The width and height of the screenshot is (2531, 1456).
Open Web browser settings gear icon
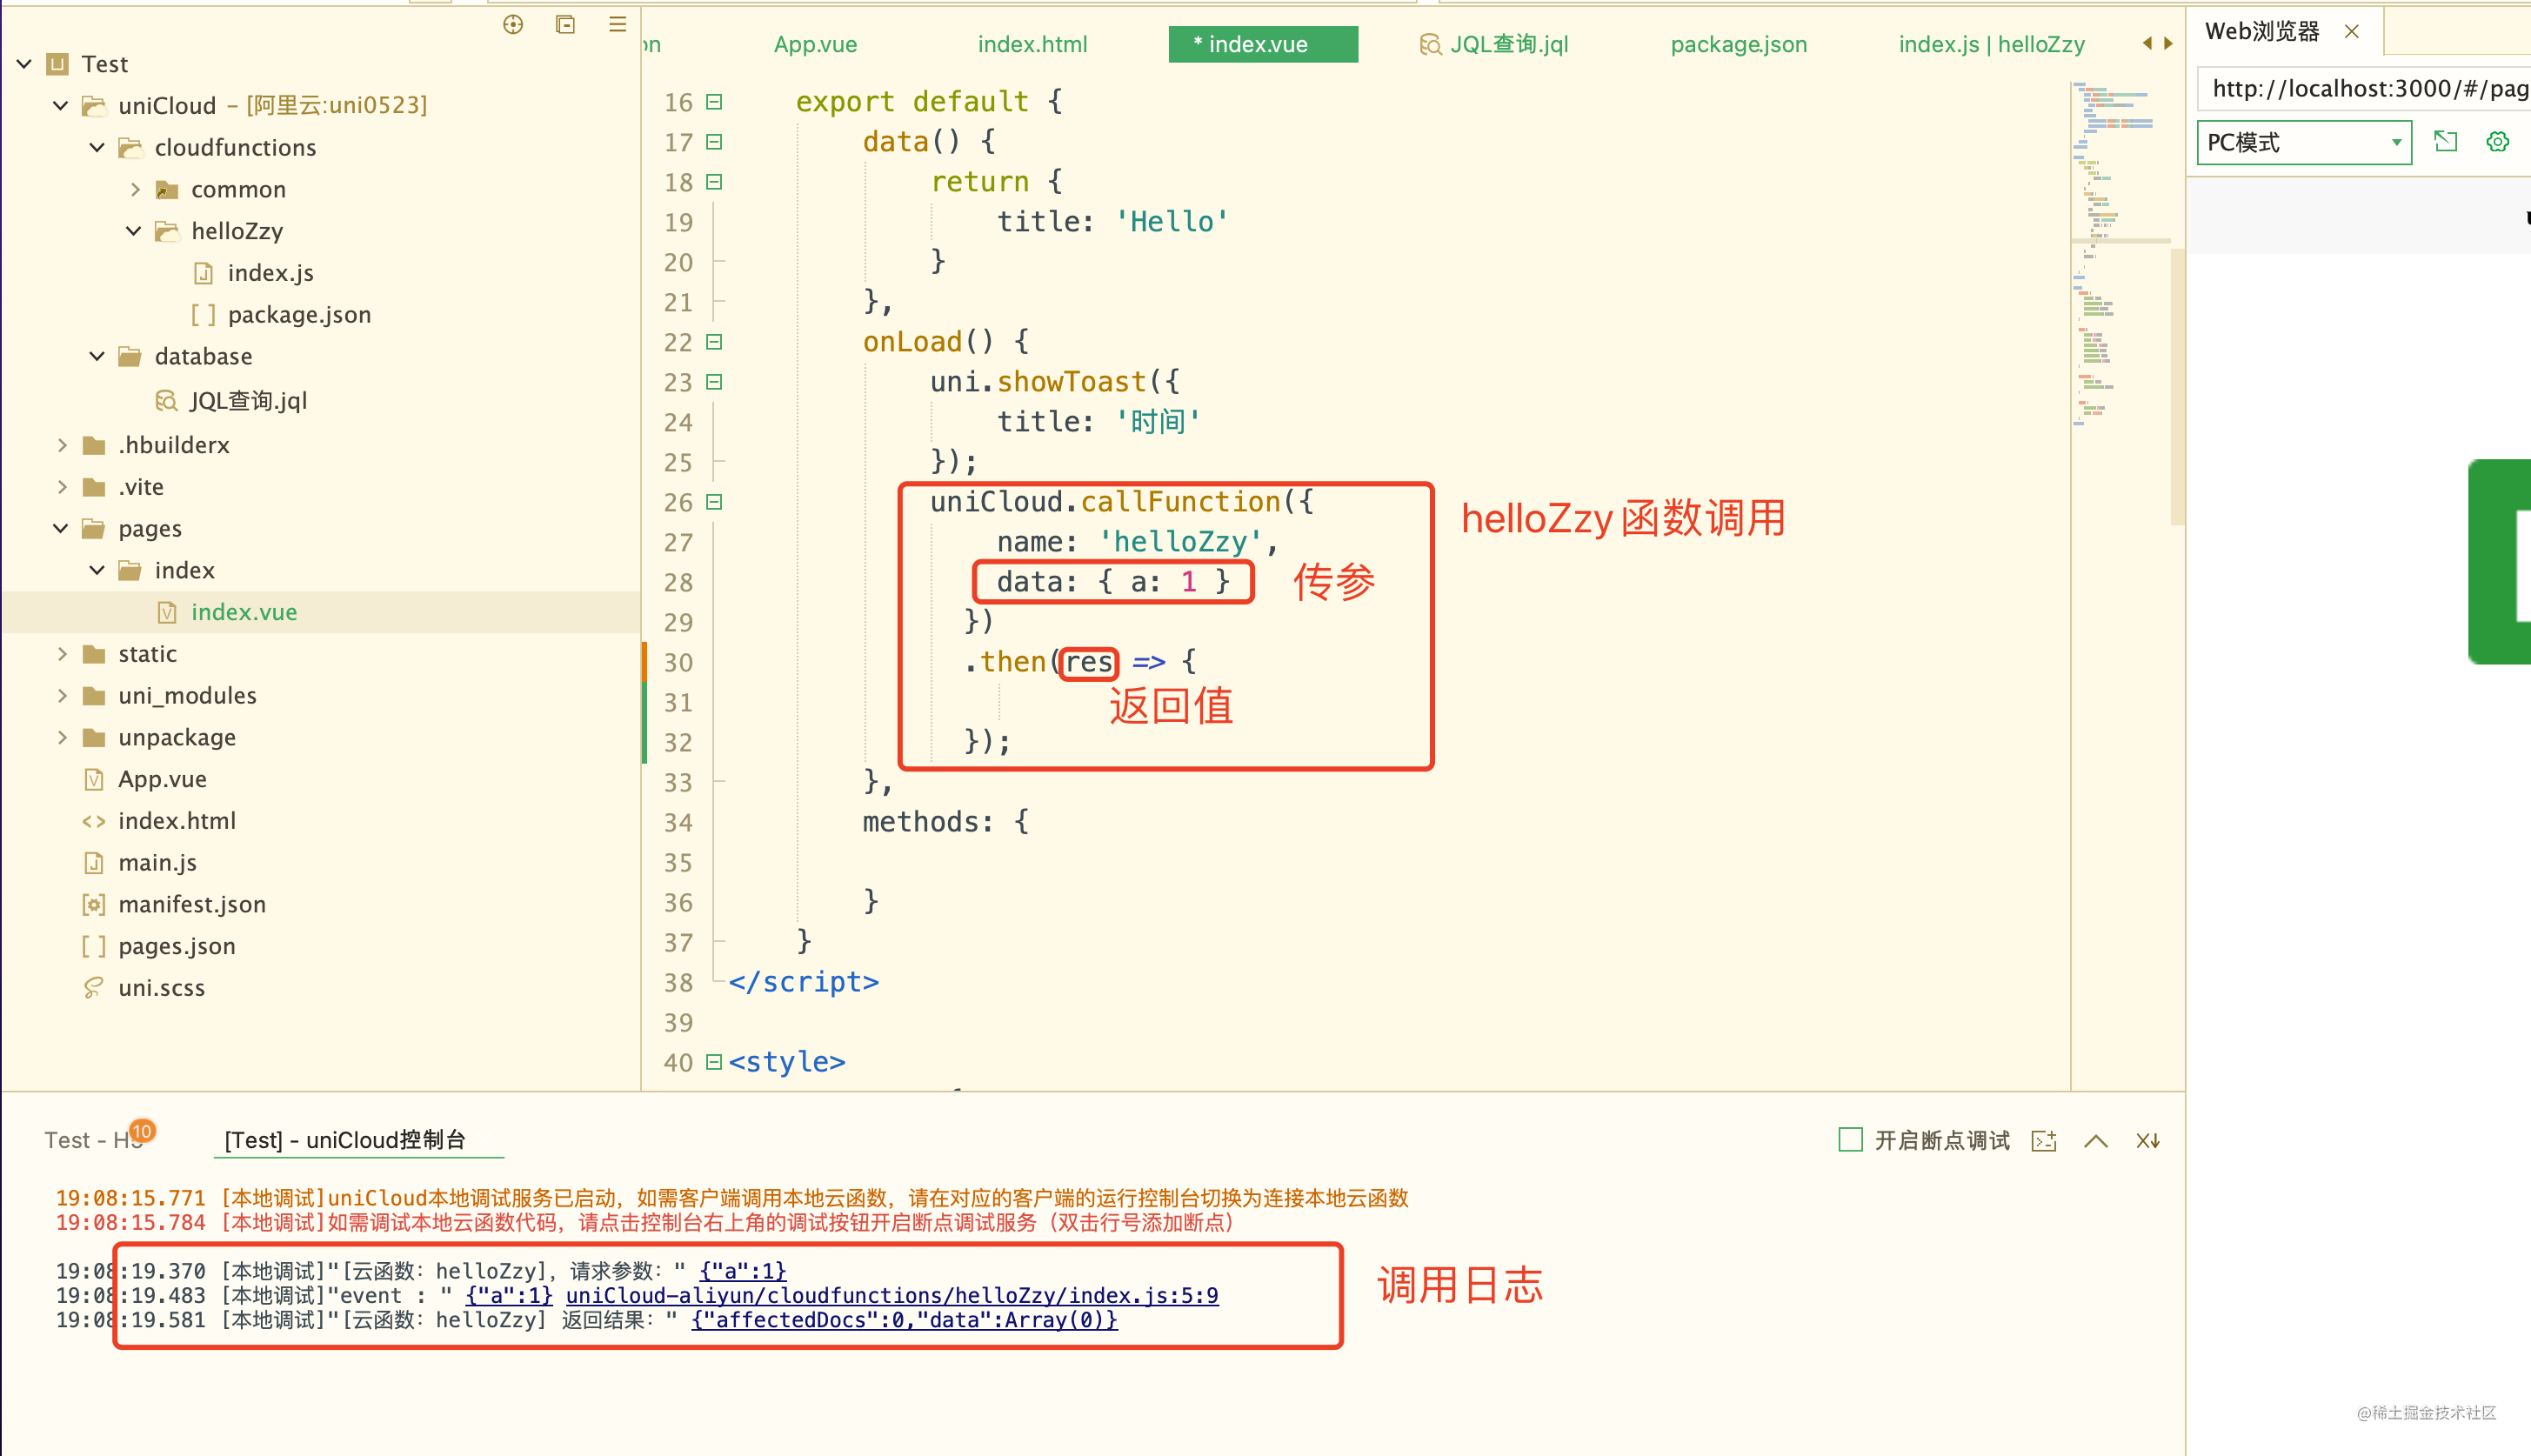(2497, 141)
